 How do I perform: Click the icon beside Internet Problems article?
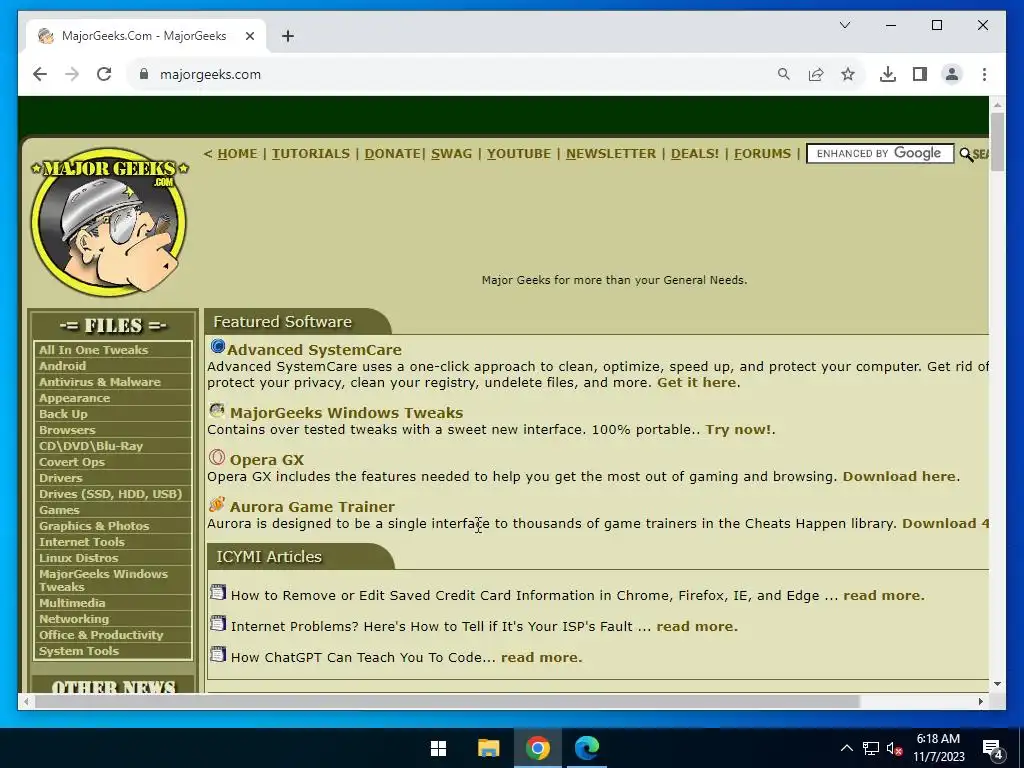pyautogui.click(x=217, y=623)
